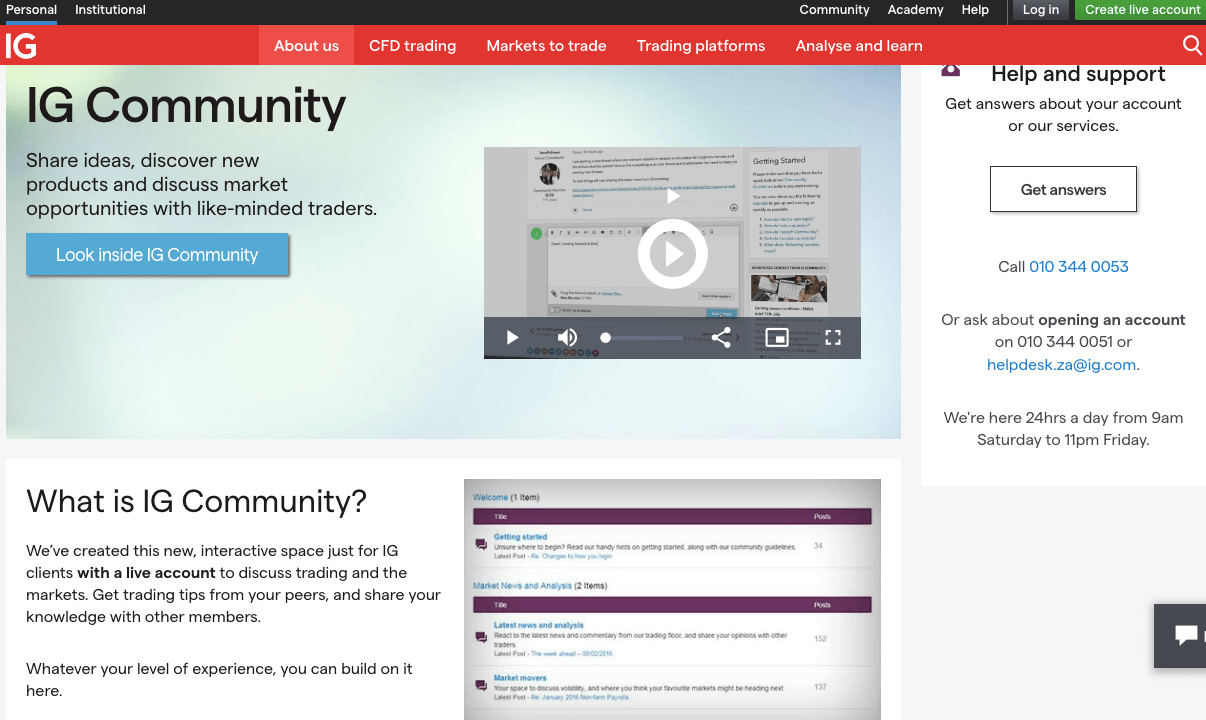
Task: Switch to the Personal tab
Action: pyautogui.click(x=31, y=10)
